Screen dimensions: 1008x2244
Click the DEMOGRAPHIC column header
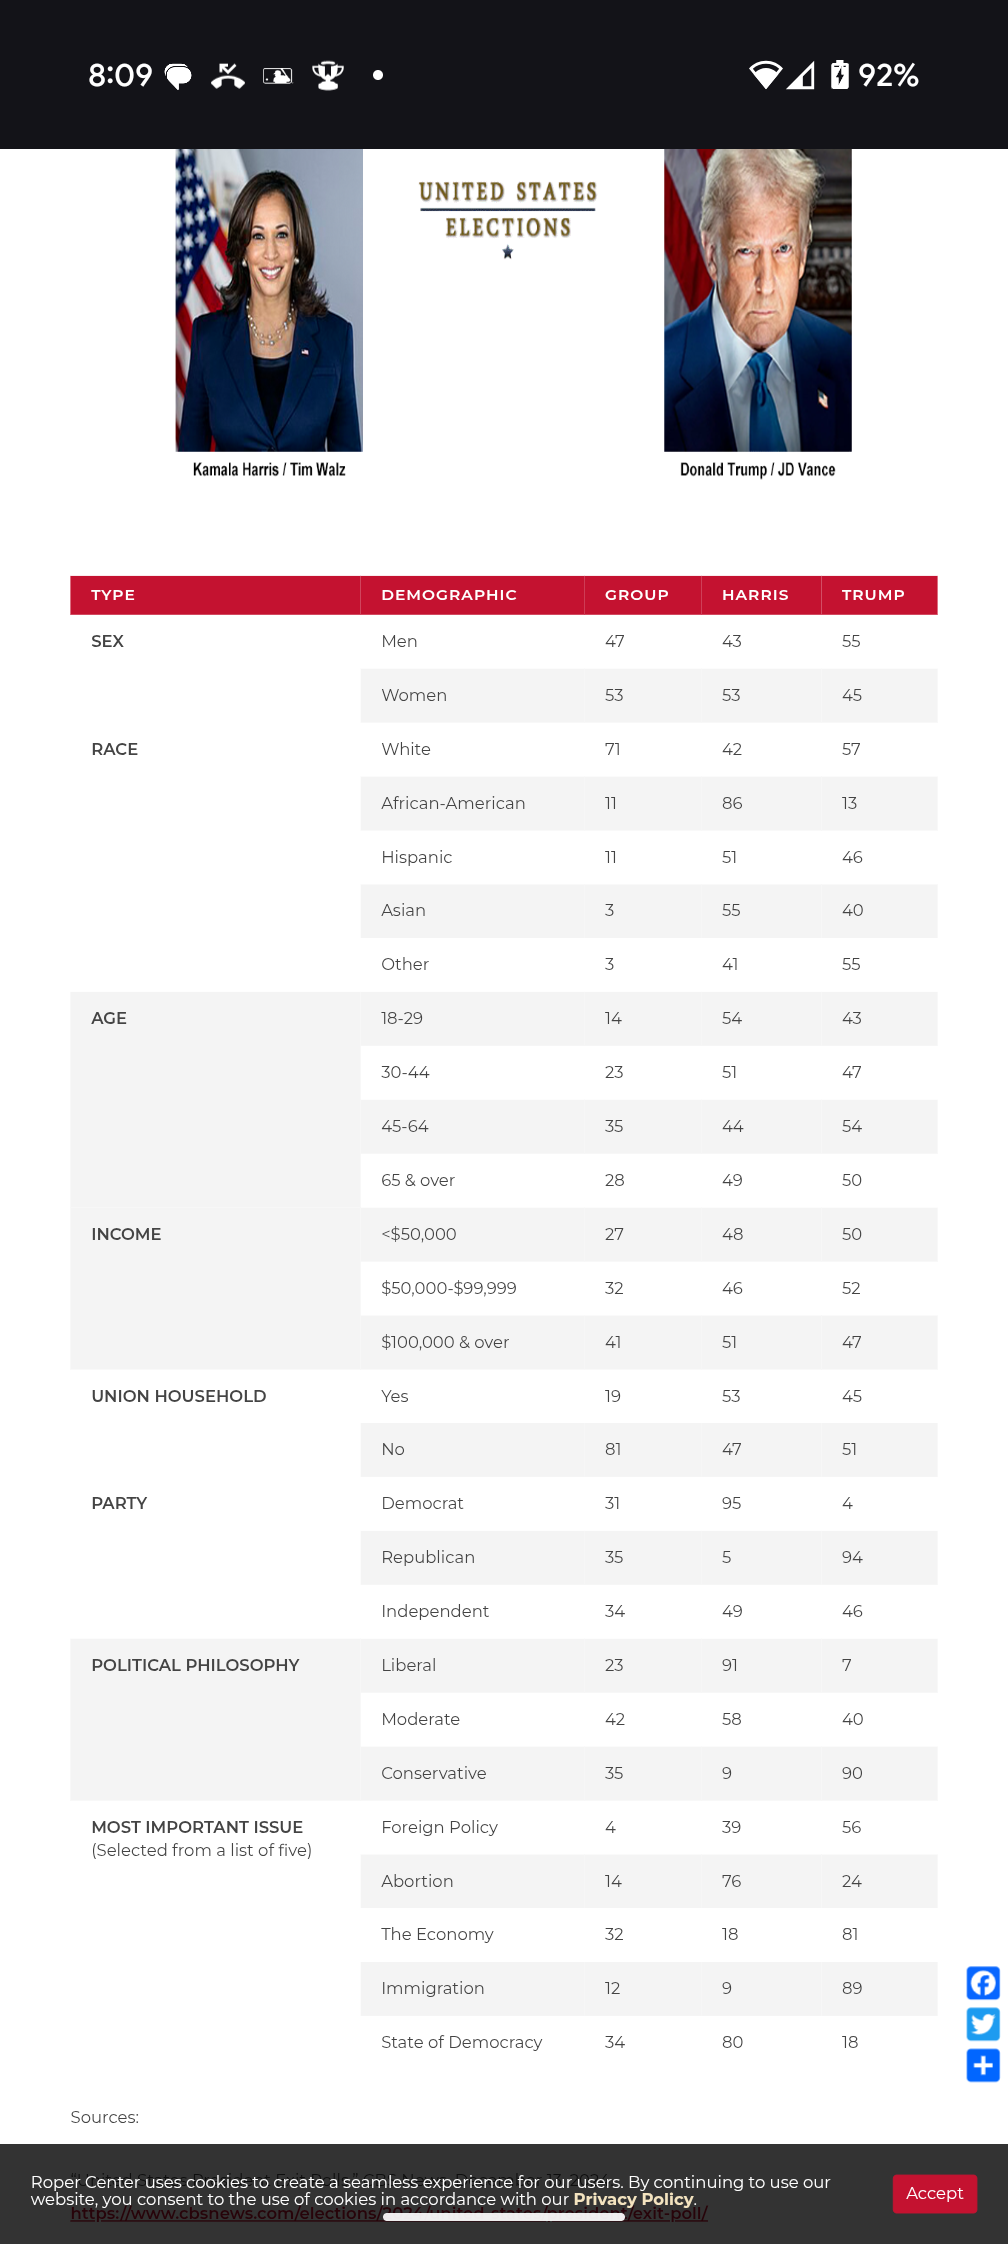pyautogui.click(x=449, y=595)
